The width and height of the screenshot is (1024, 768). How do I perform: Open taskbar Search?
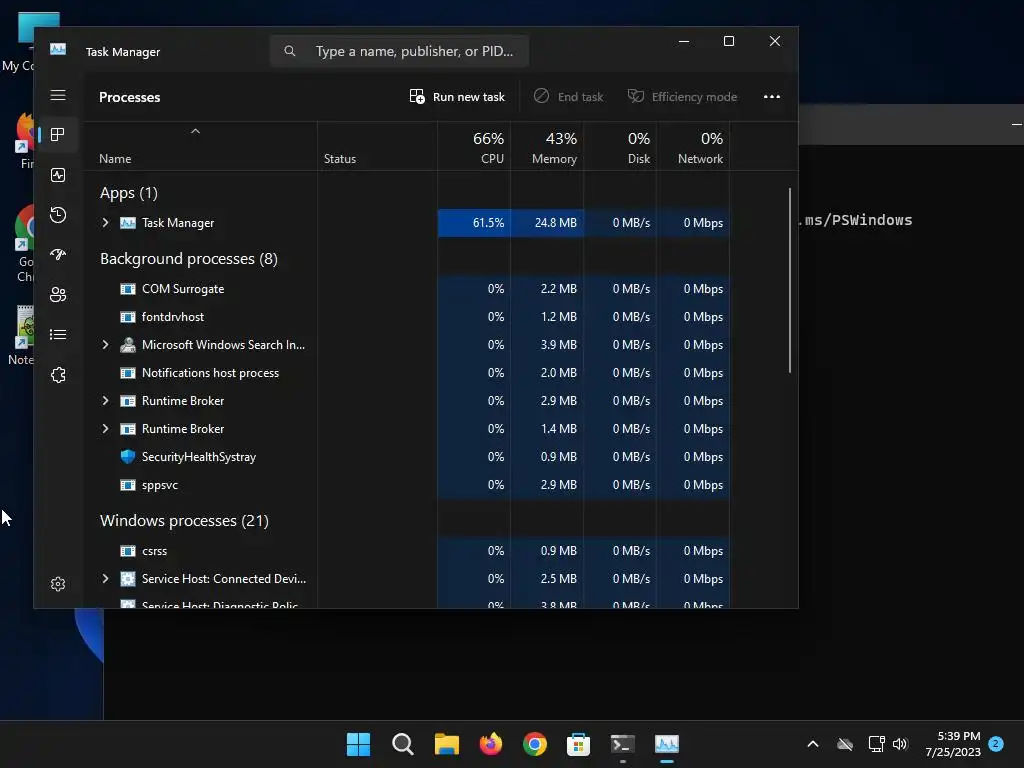tap(402, 744)
